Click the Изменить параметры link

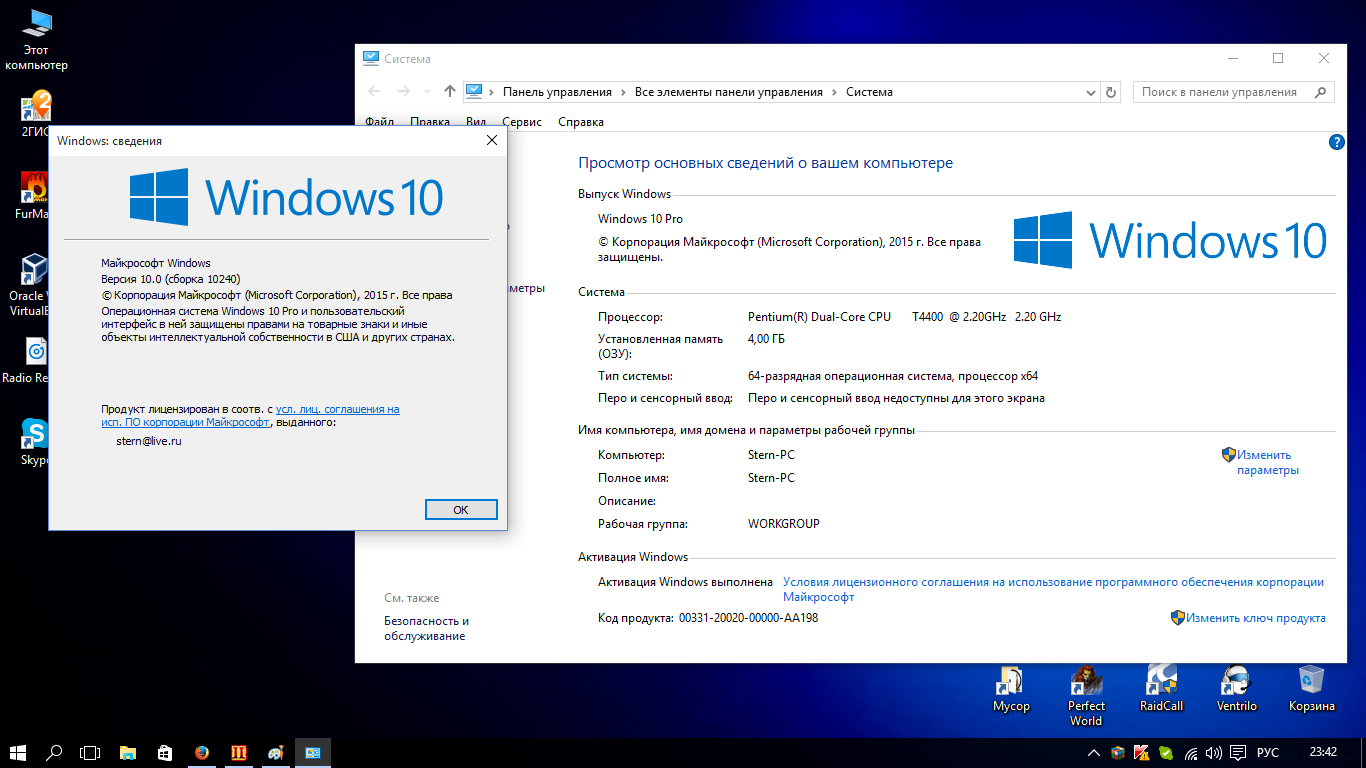click(x=1266, y=462)
